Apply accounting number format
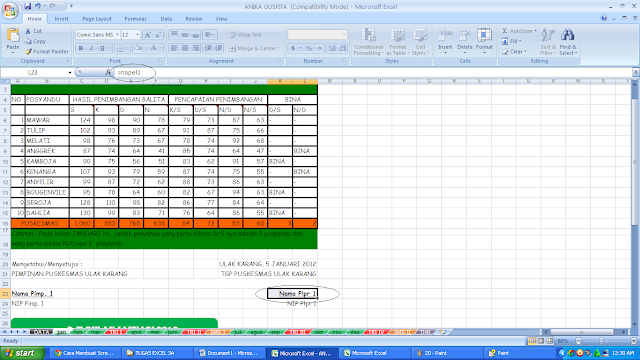640x360 pixels. [293, 48]
